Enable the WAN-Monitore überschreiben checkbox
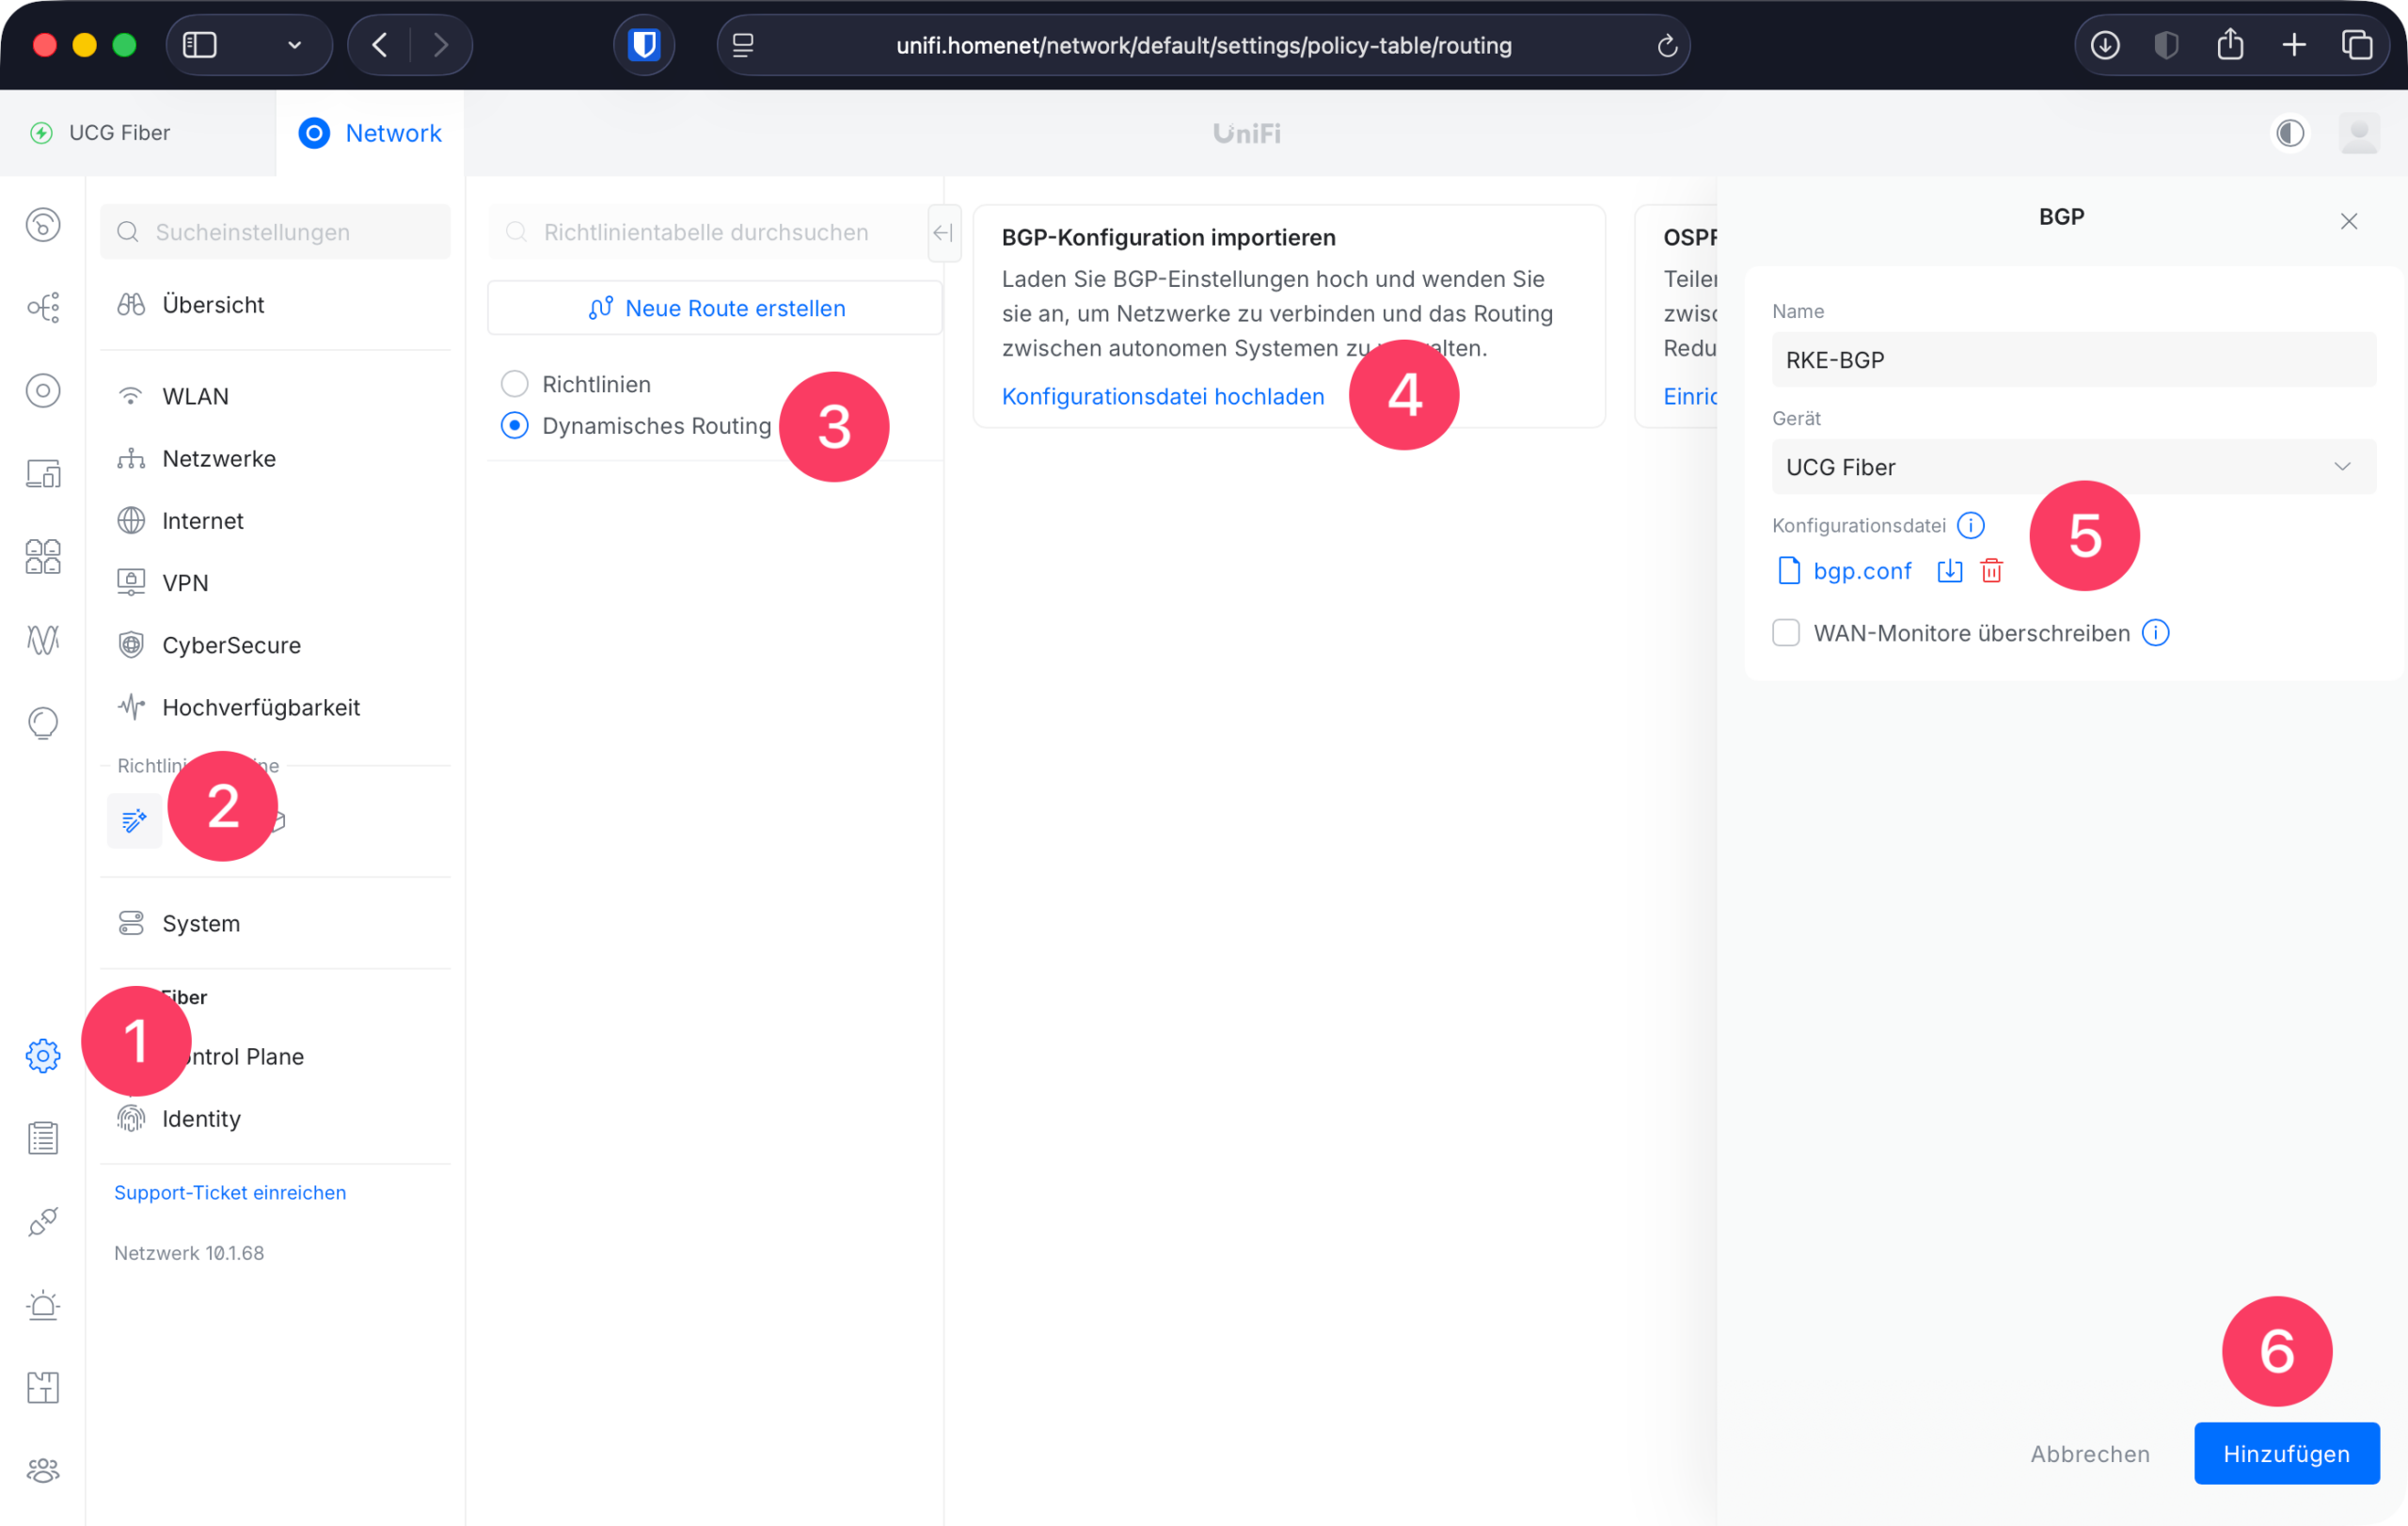Screen dimensions: 2408x1526 [x=1785, y=633]
